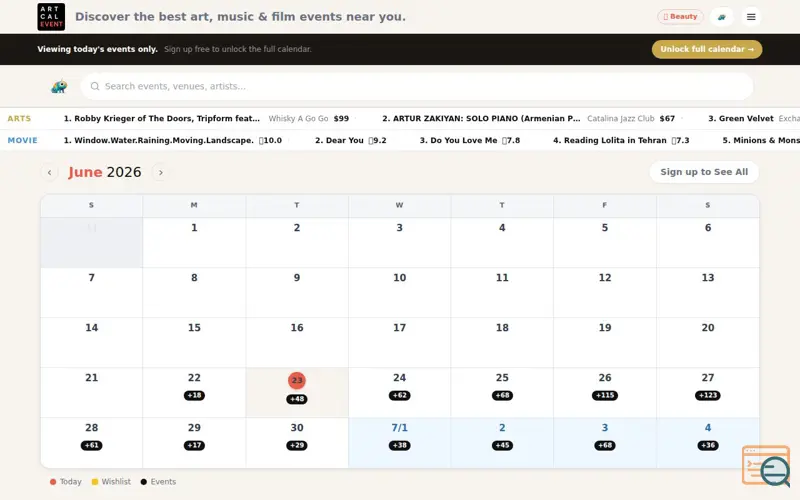This screenshot has width=800, height=500.
Task: Click the search magnifier icon
Action: 95,86
